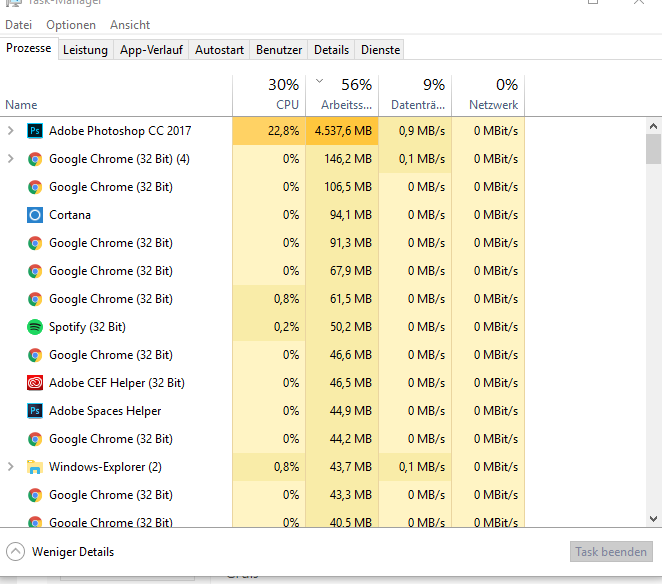Click the 46,5 MB memory value
This screenshot has height=584, width=662.
point(351,383)
